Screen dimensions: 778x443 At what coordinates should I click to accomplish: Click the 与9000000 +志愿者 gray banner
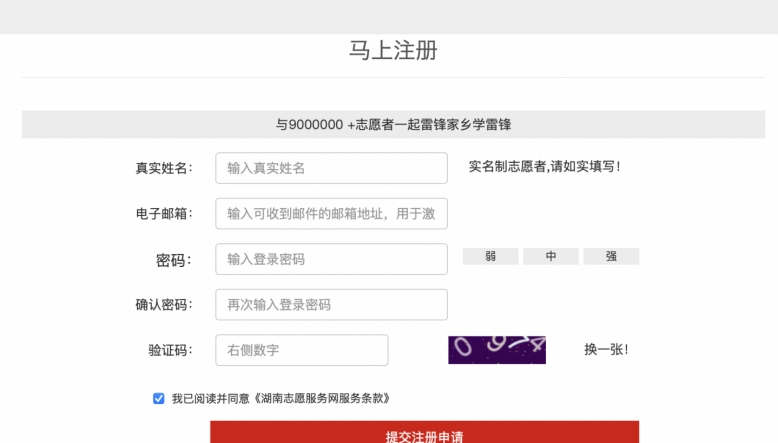tap(393, 125)
